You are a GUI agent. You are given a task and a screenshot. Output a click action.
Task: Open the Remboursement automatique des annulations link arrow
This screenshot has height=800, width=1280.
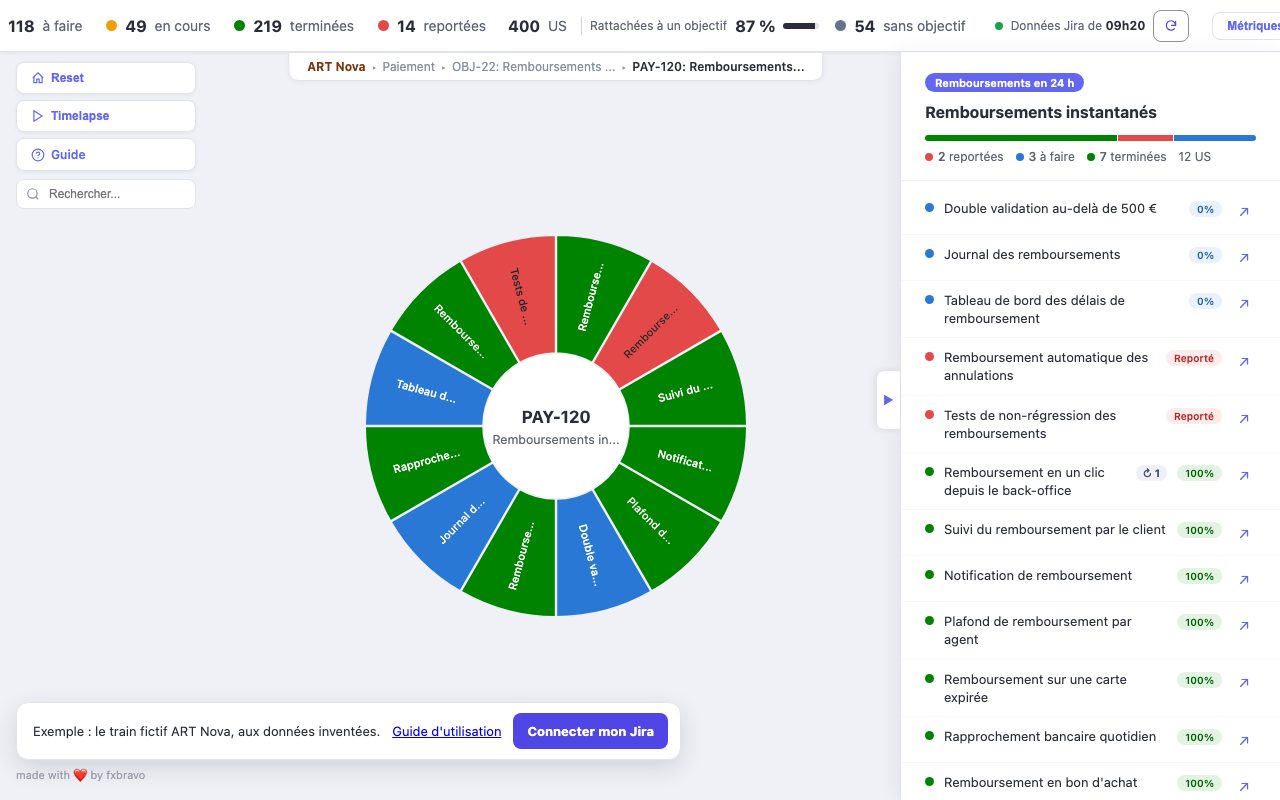[x=1244, y=360]
